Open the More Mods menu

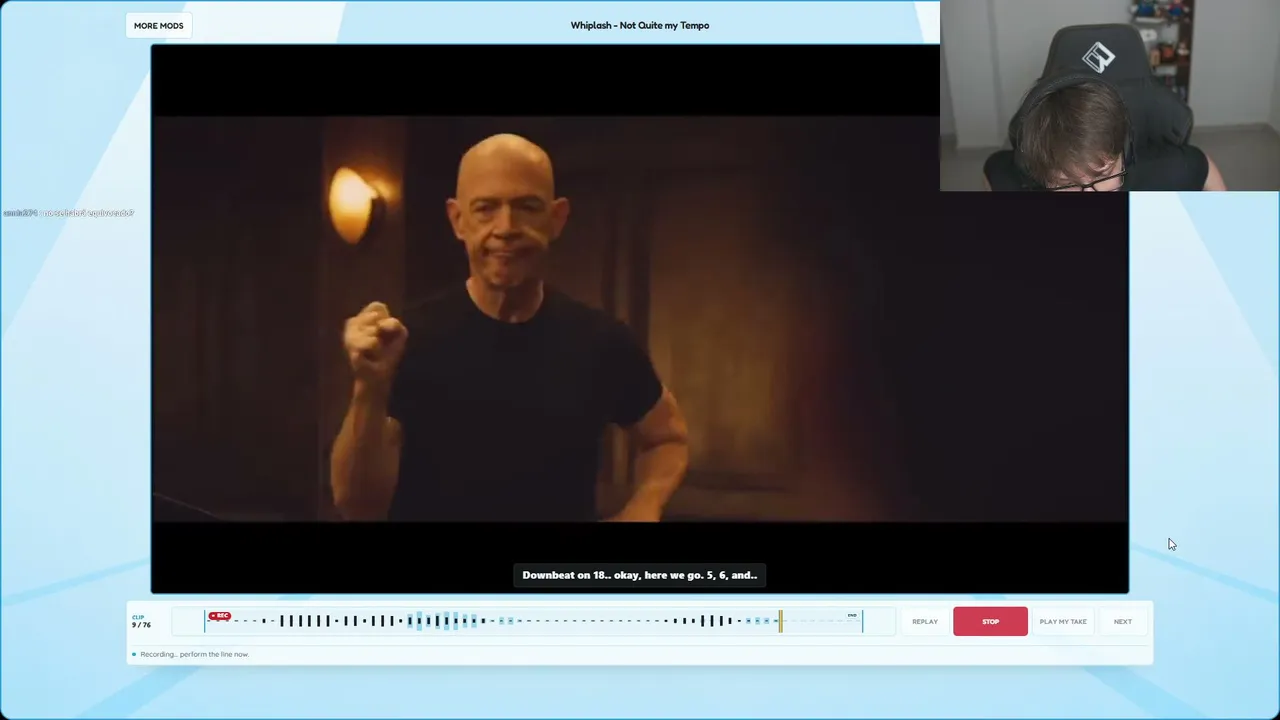158,25
